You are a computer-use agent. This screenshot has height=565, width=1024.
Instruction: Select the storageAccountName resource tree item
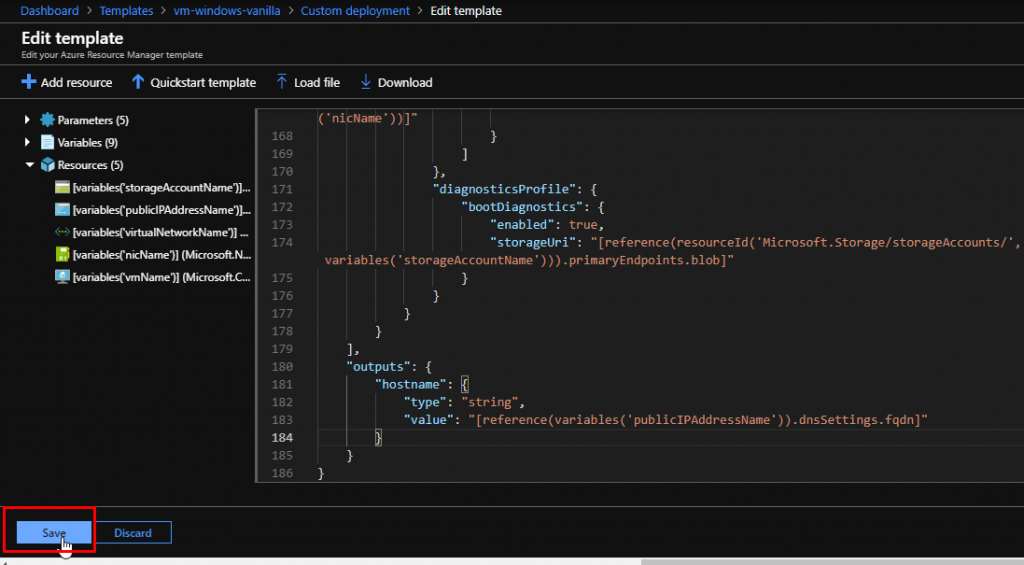point(161,187)
